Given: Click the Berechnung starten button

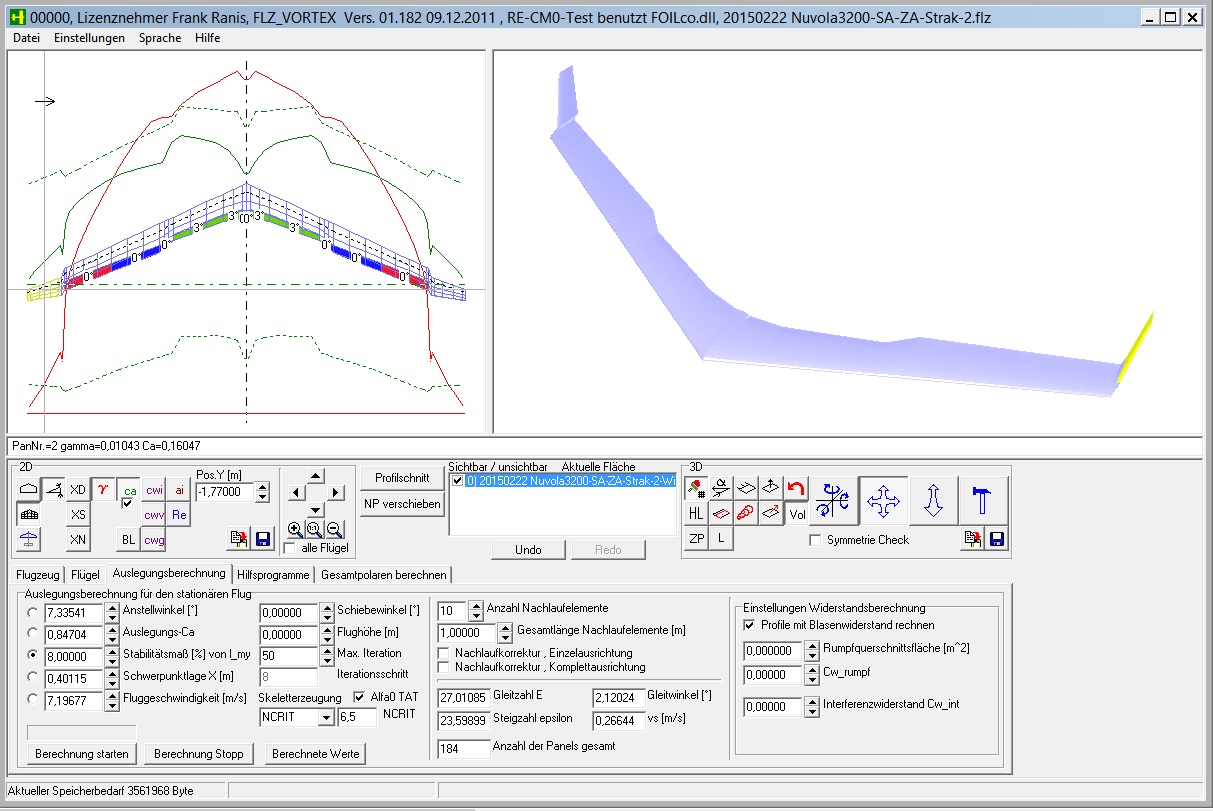Looking at the screenshot, I should click(80, 753).
